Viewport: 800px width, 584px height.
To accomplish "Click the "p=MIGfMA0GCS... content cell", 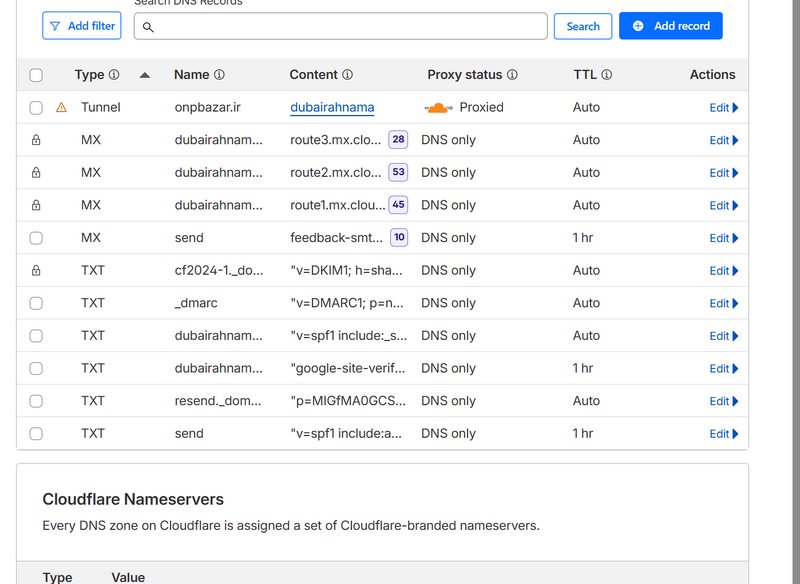I will click(x=348, y=401).
